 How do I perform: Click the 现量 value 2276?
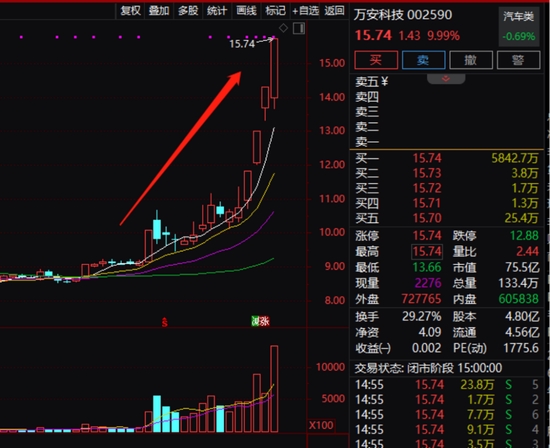[x=428, y=283]
